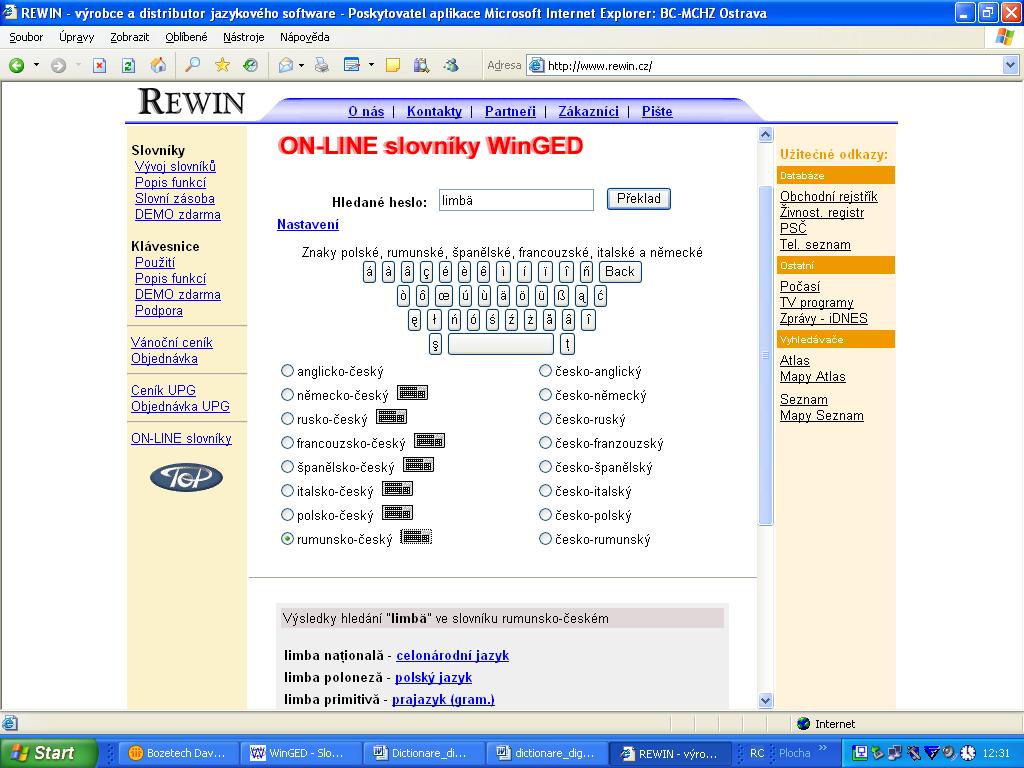Image resolution: width=1024 pixels, height=768 pixels.
Task: Open the Windows Start button
Action: (48, 753)
